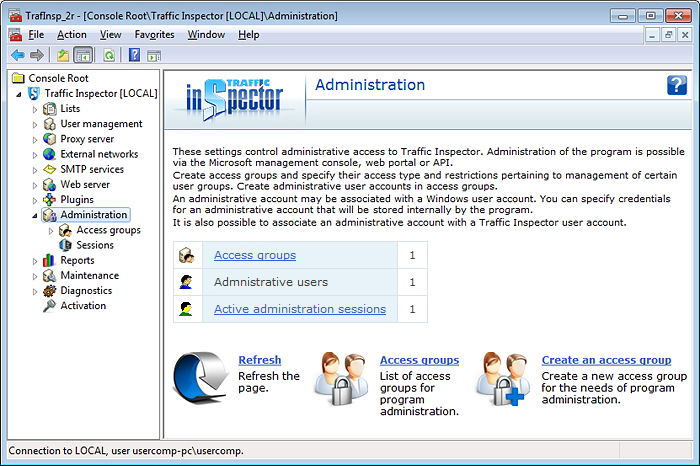700x466 pixels.
Task: Click the Console Root folder icon
Action: [x=18, y=78]
